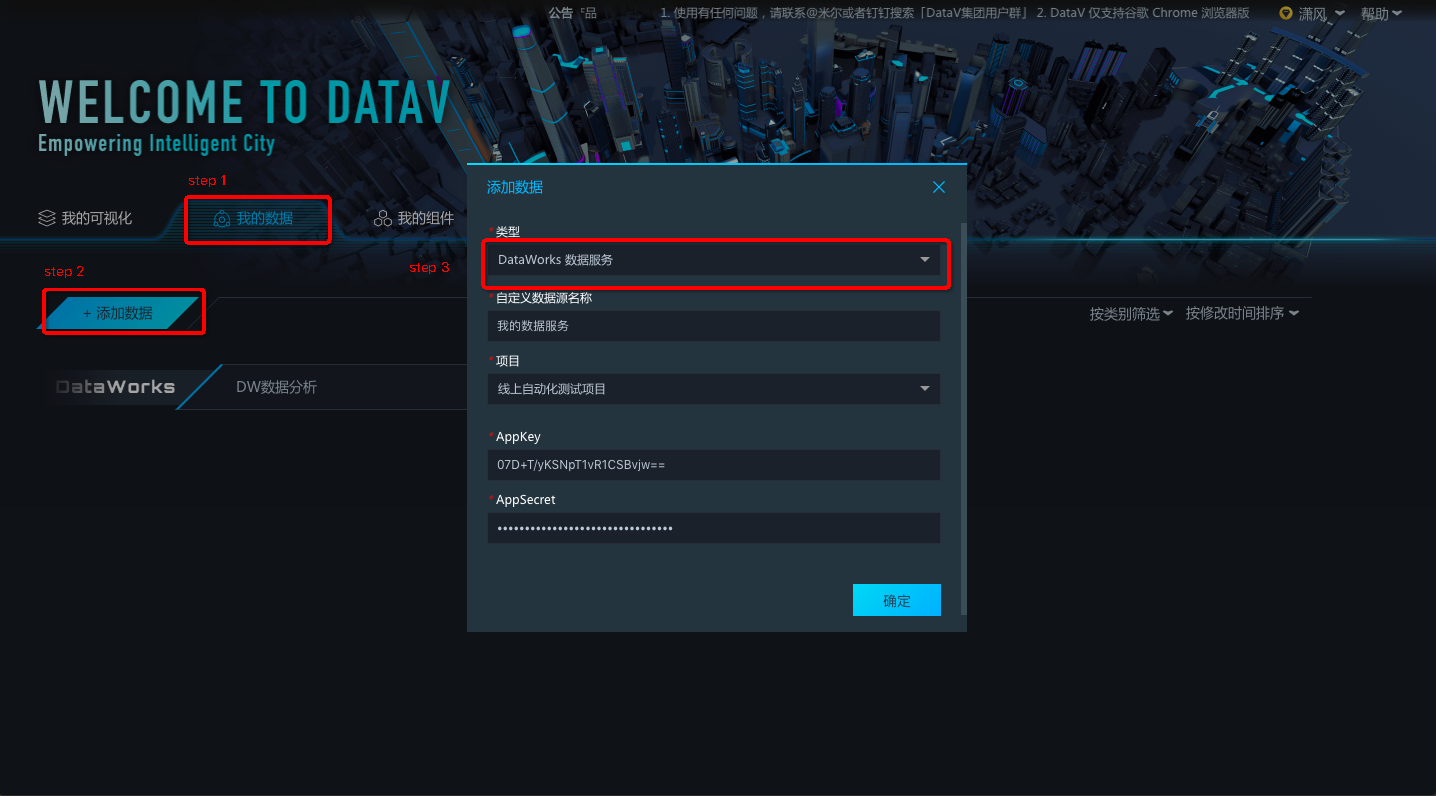The width and height of the screenshot is (1436, 796).
Task: Click the AppSecret password field
Action: tap(714, 528)
